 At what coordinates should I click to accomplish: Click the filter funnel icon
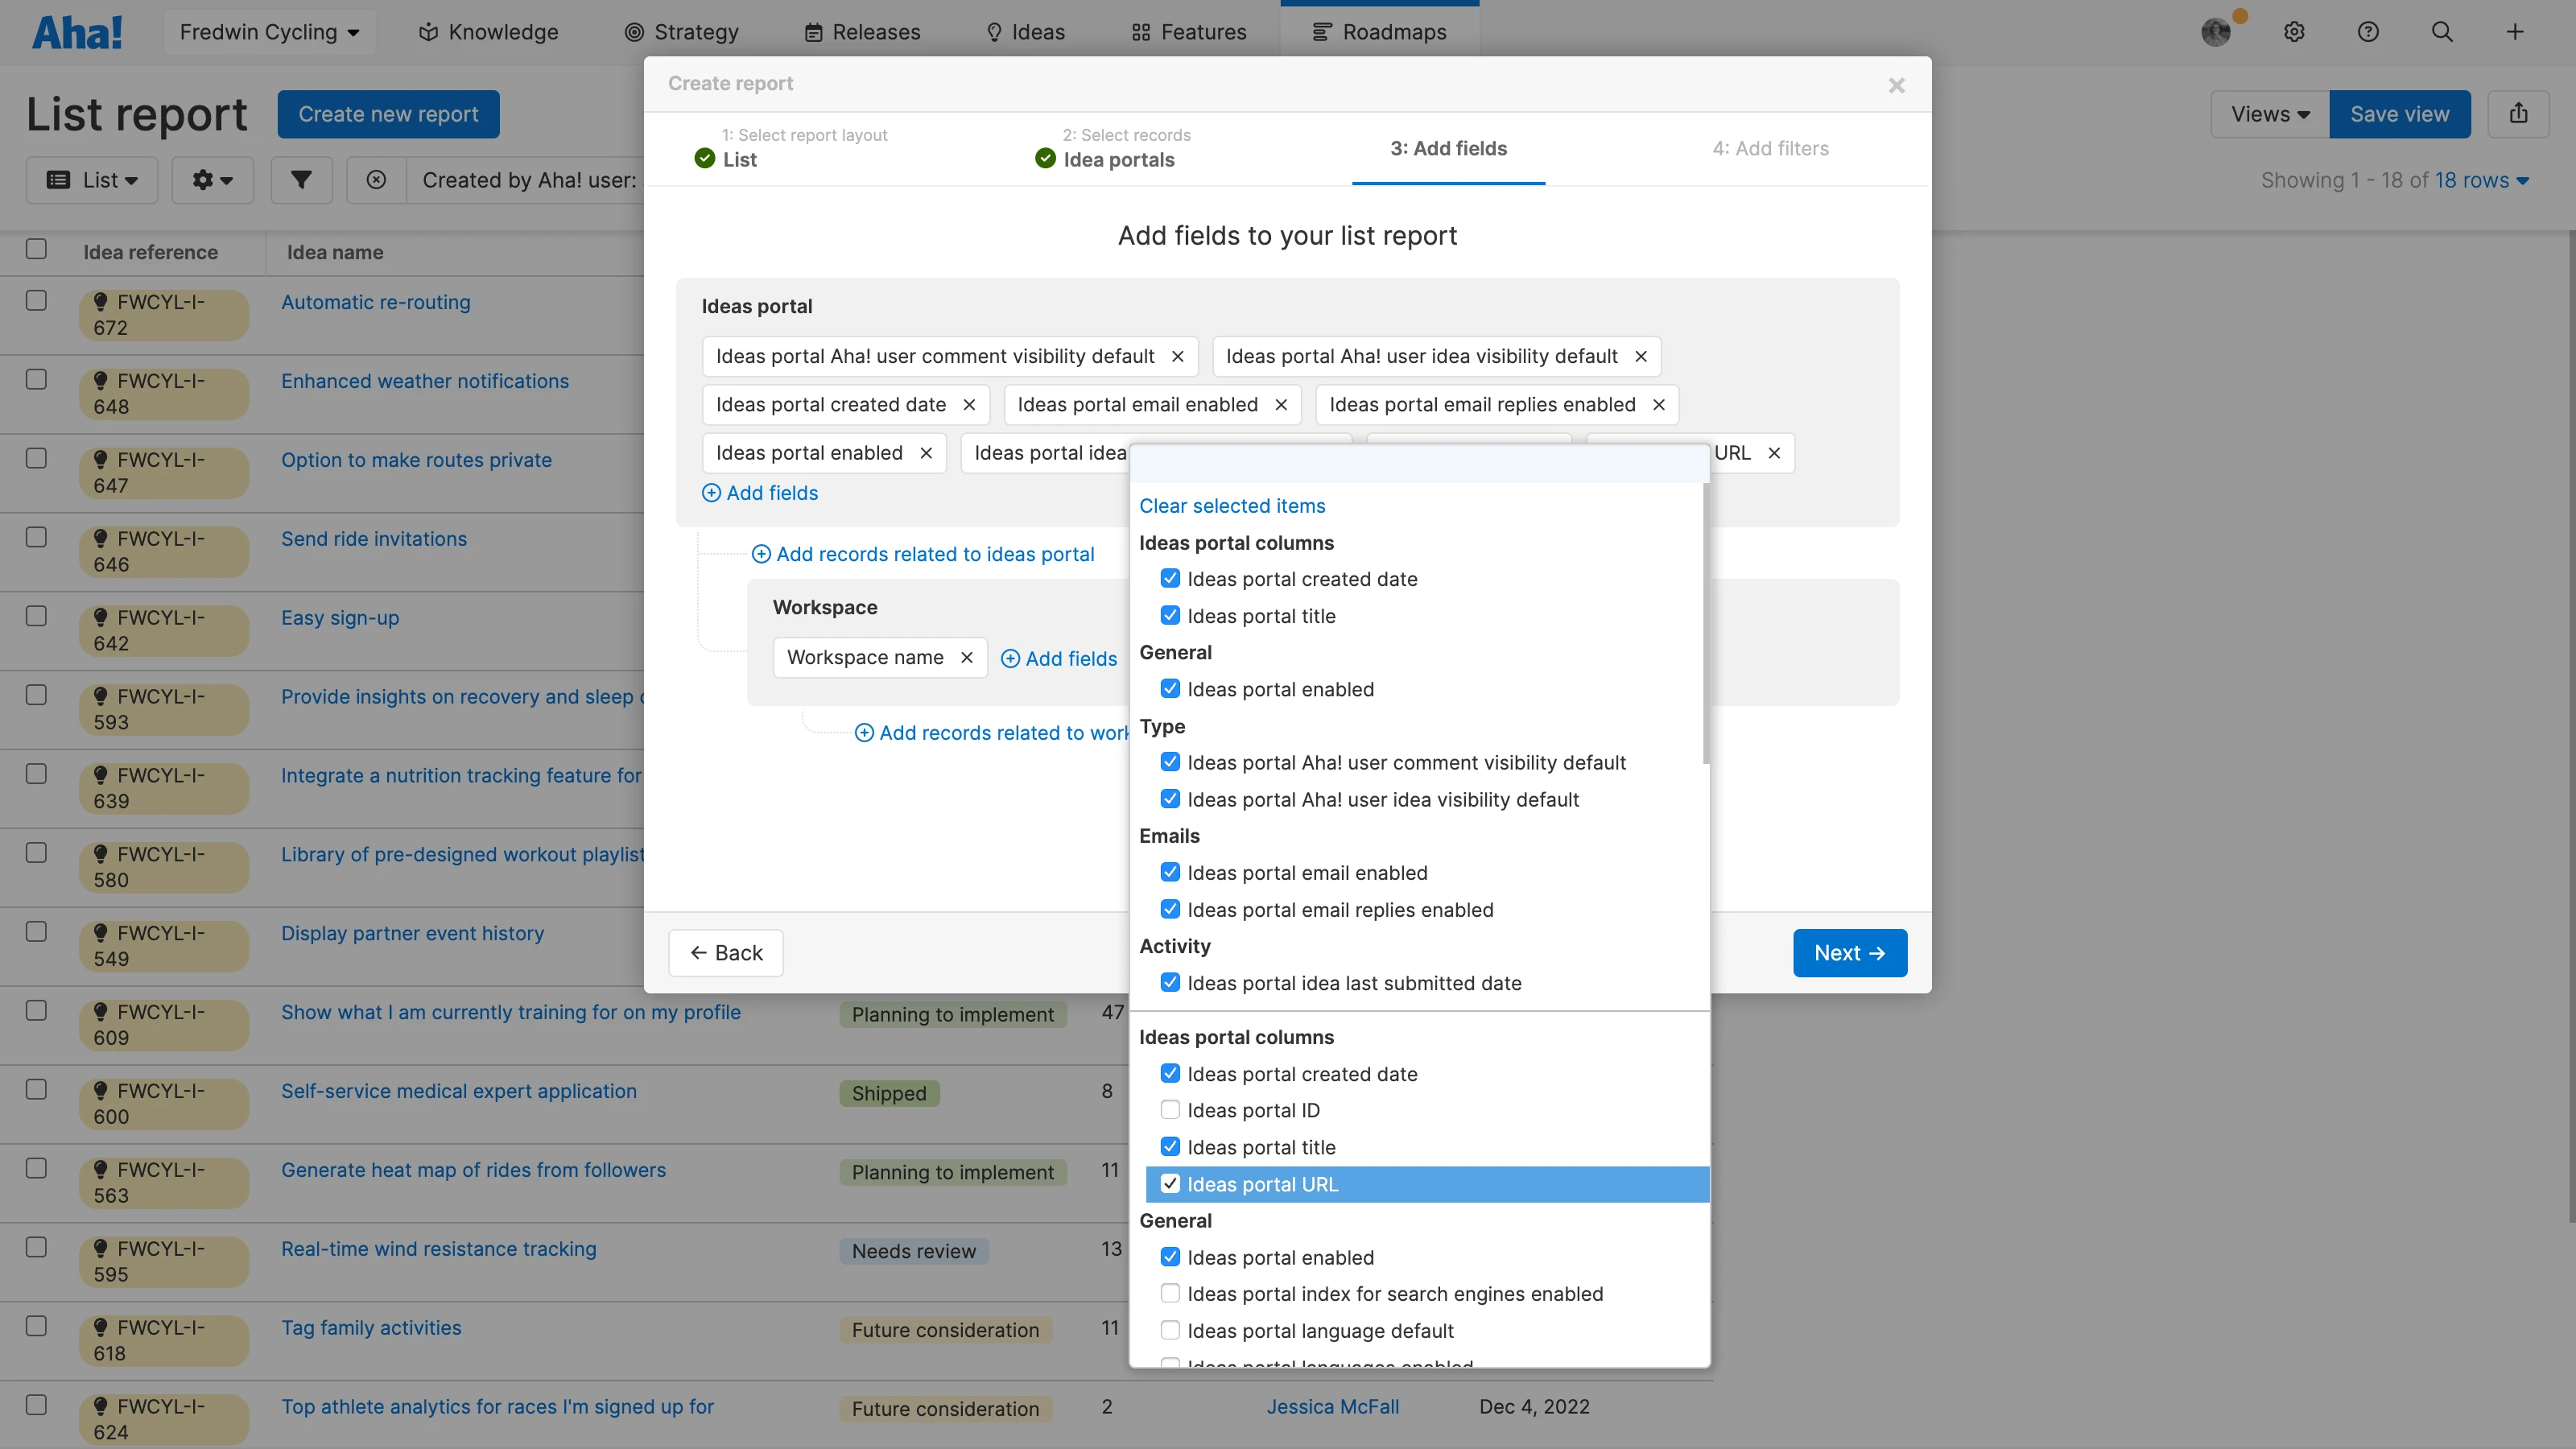301,180
